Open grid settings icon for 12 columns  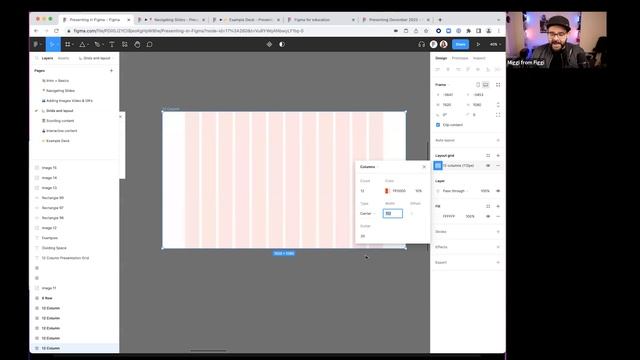point(438,165)
